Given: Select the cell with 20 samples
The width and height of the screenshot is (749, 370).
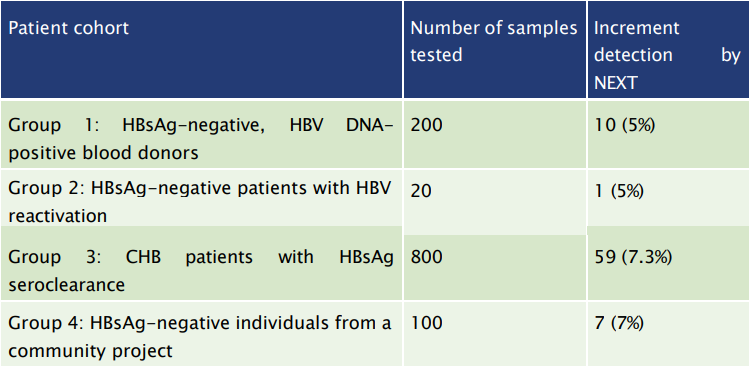Looking at the screenshot, I should coord(495,201).
